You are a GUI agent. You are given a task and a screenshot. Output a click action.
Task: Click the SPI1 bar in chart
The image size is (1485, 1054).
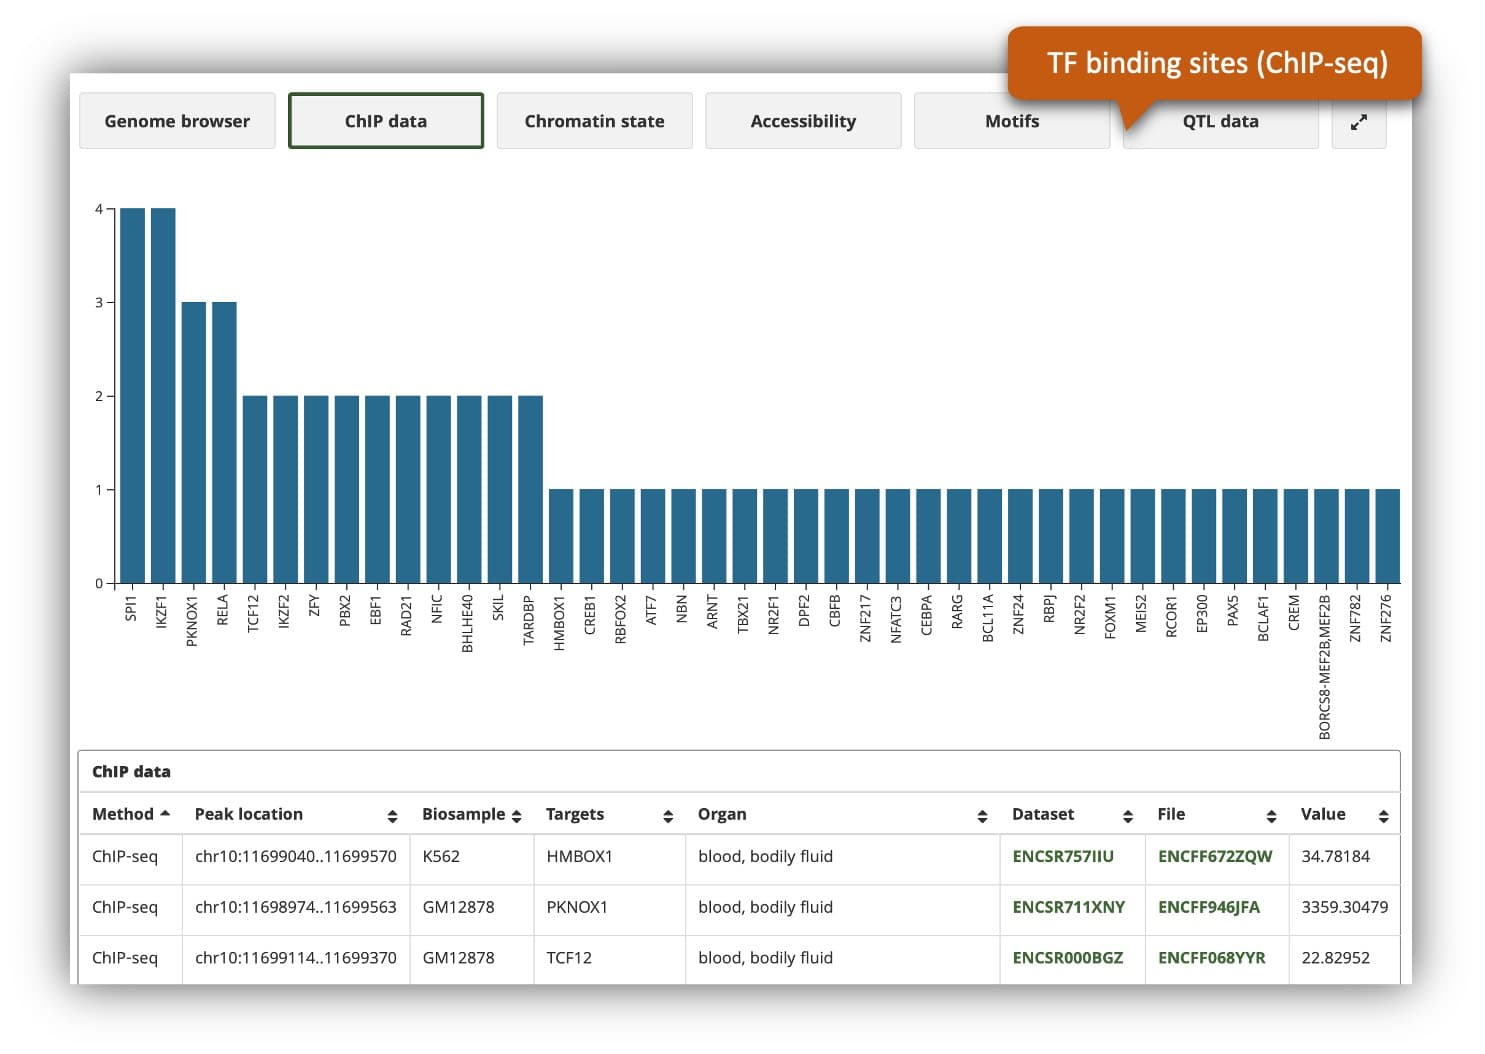(x=132, y=395)
